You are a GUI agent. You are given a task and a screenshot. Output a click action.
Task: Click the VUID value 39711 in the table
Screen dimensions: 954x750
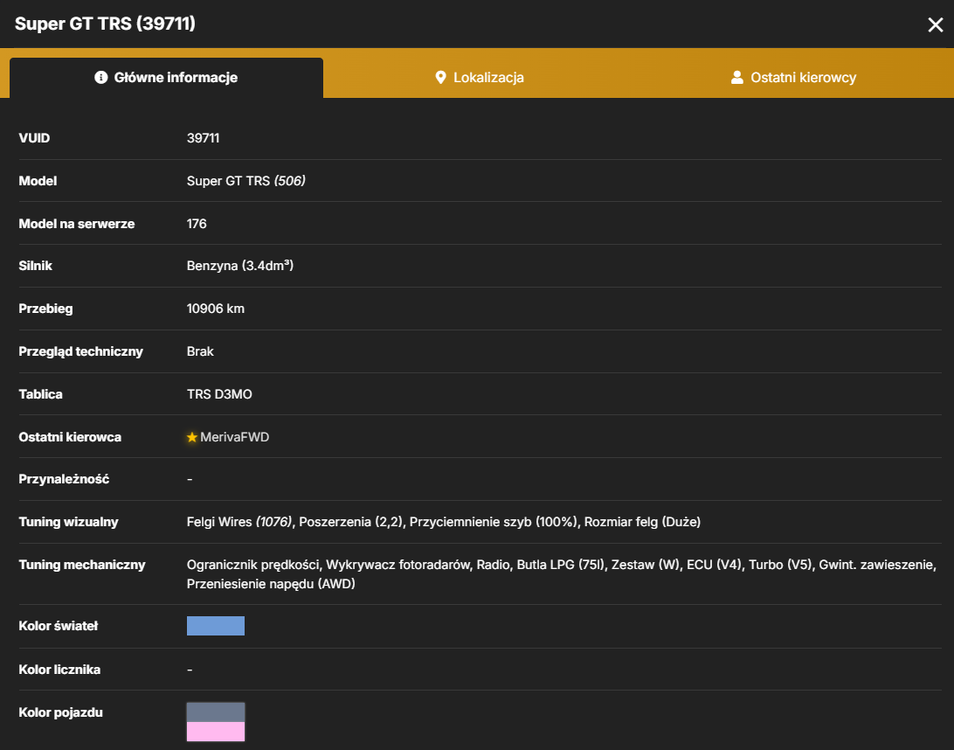click(x=203, y=138)
